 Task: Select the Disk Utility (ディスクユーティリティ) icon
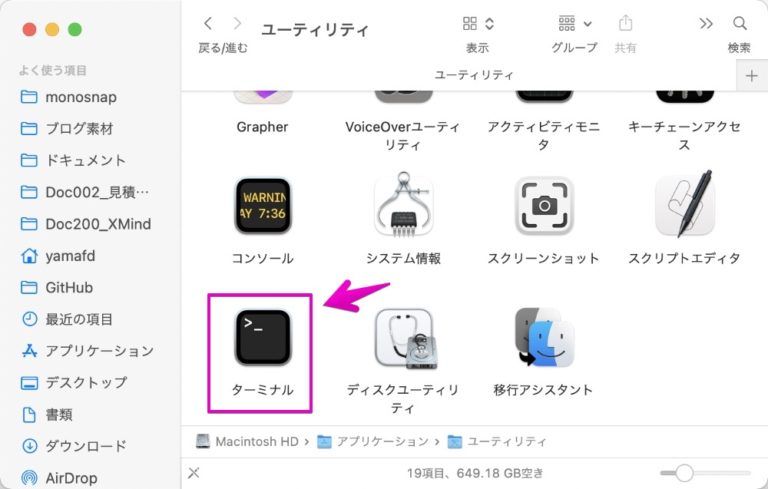[x=405, y=338]
